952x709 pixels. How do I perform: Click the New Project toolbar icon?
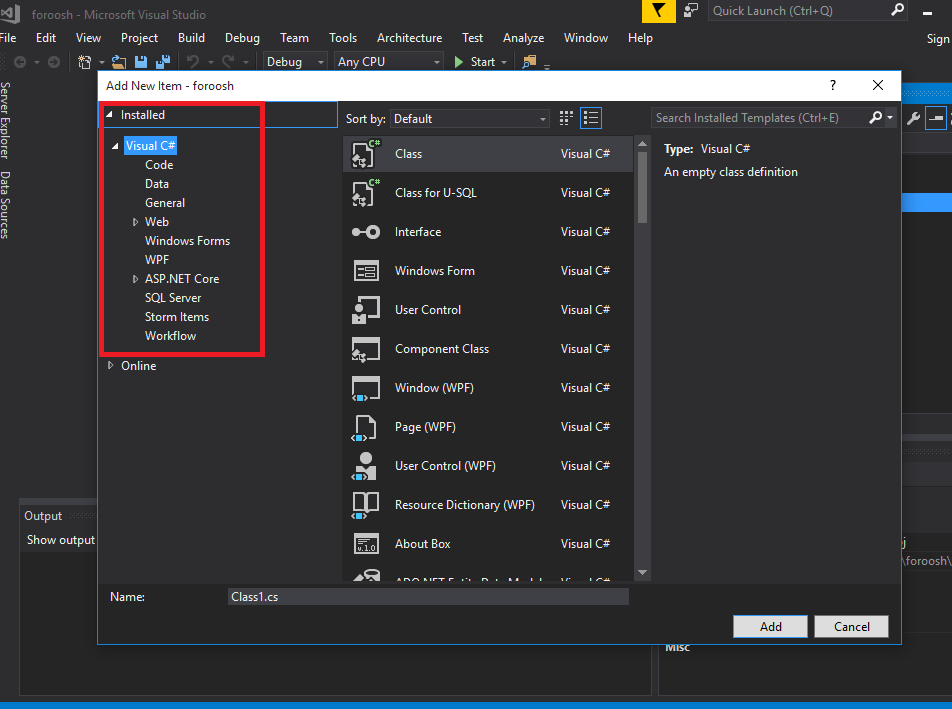pyautogui.click(x=84, y=62)
